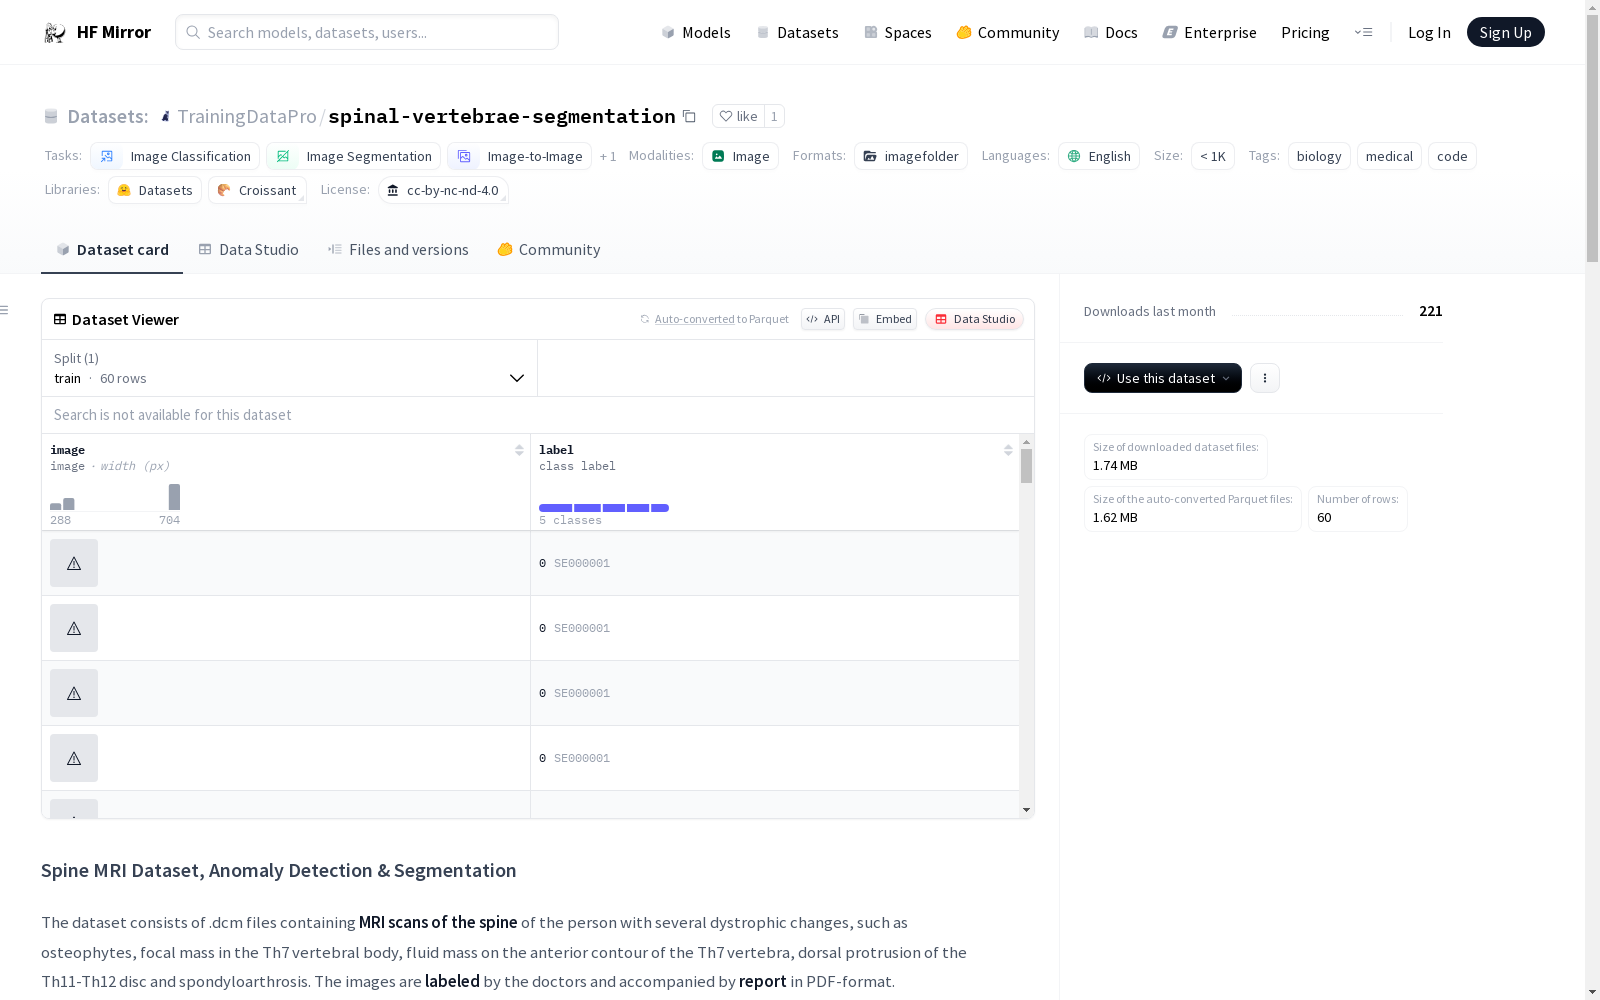
Task: Click the Embed button
Action: 885,319
